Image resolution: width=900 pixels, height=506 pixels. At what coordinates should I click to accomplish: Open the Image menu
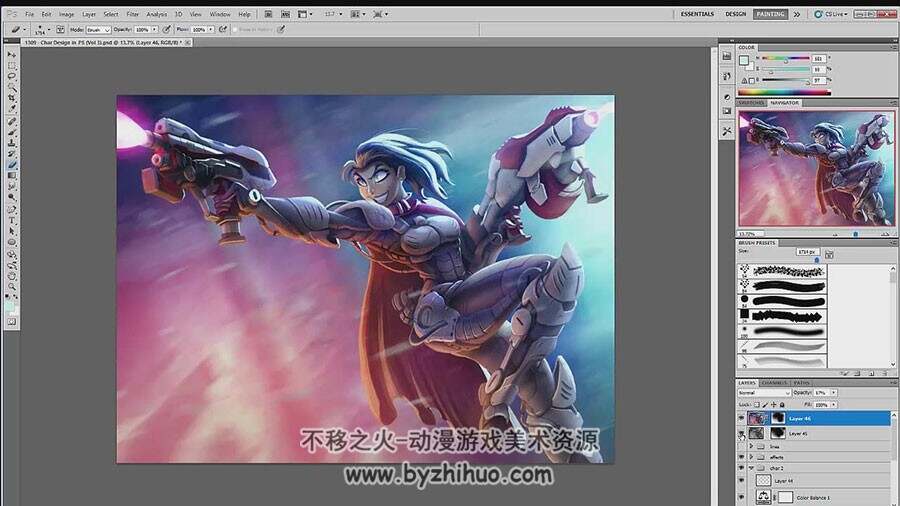[x=67, y=14]
